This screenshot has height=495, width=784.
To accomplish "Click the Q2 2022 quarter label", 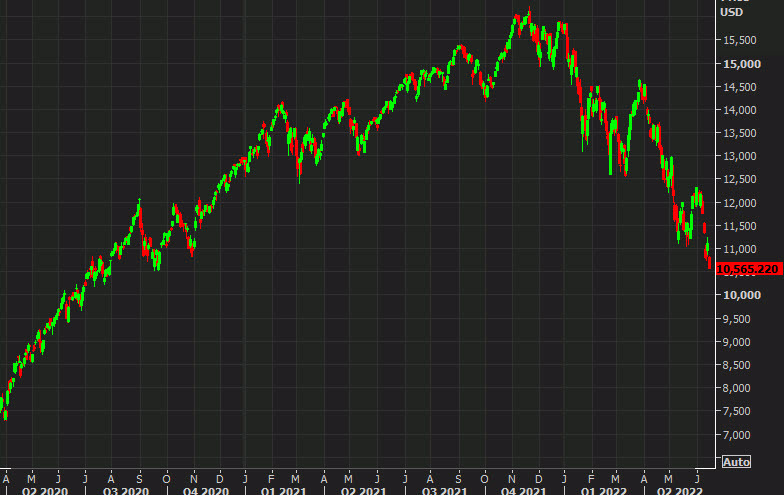I will (680, 490).
